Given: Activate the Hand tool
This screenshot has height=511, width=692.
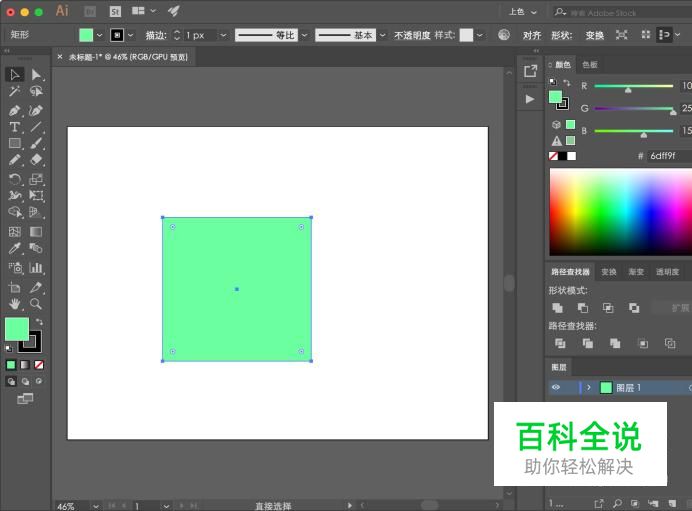Looking at the screenshot, I should (15, 303).
